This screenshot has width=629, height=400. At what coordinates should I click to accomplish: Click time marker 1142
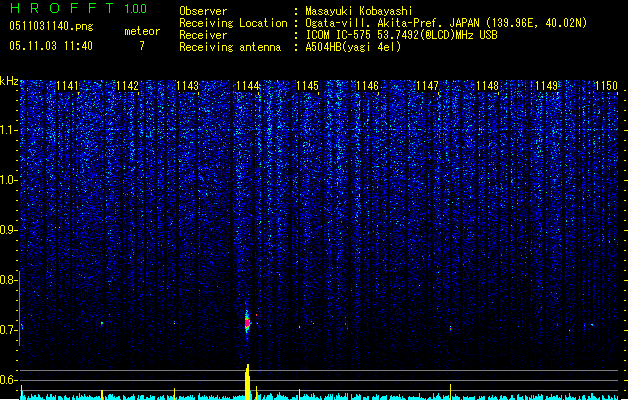point(127,86)
